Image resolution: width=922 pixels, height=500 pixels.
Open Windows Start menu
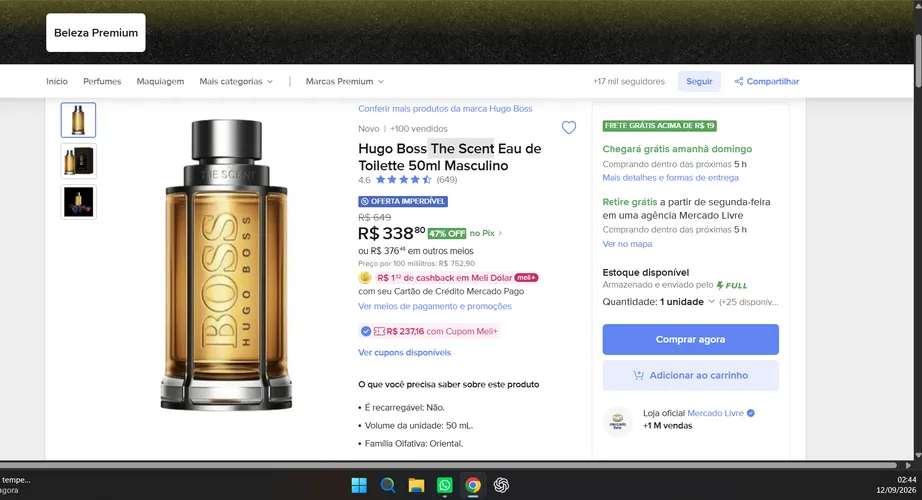pos(359,485)
